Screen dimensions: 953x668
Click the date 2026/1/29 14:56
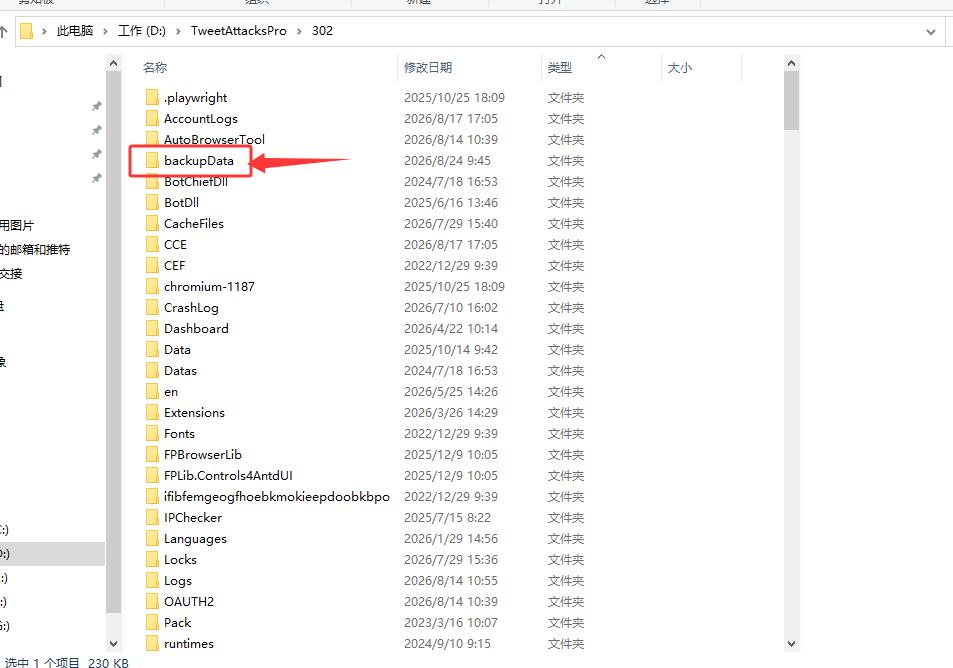(450, 539)
